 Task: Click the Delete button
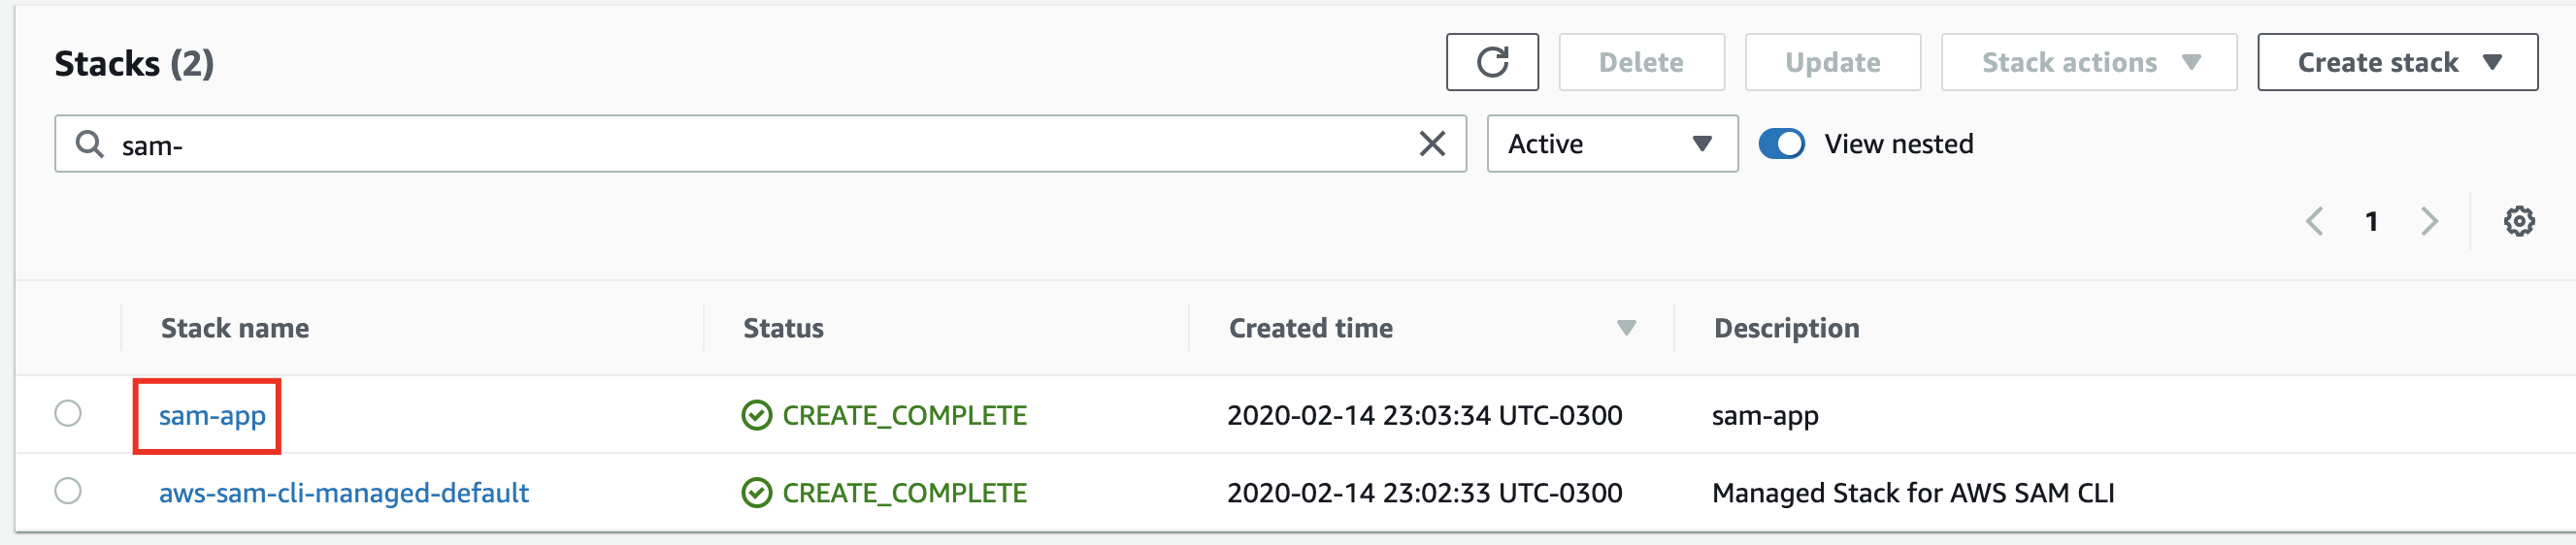1640,62
